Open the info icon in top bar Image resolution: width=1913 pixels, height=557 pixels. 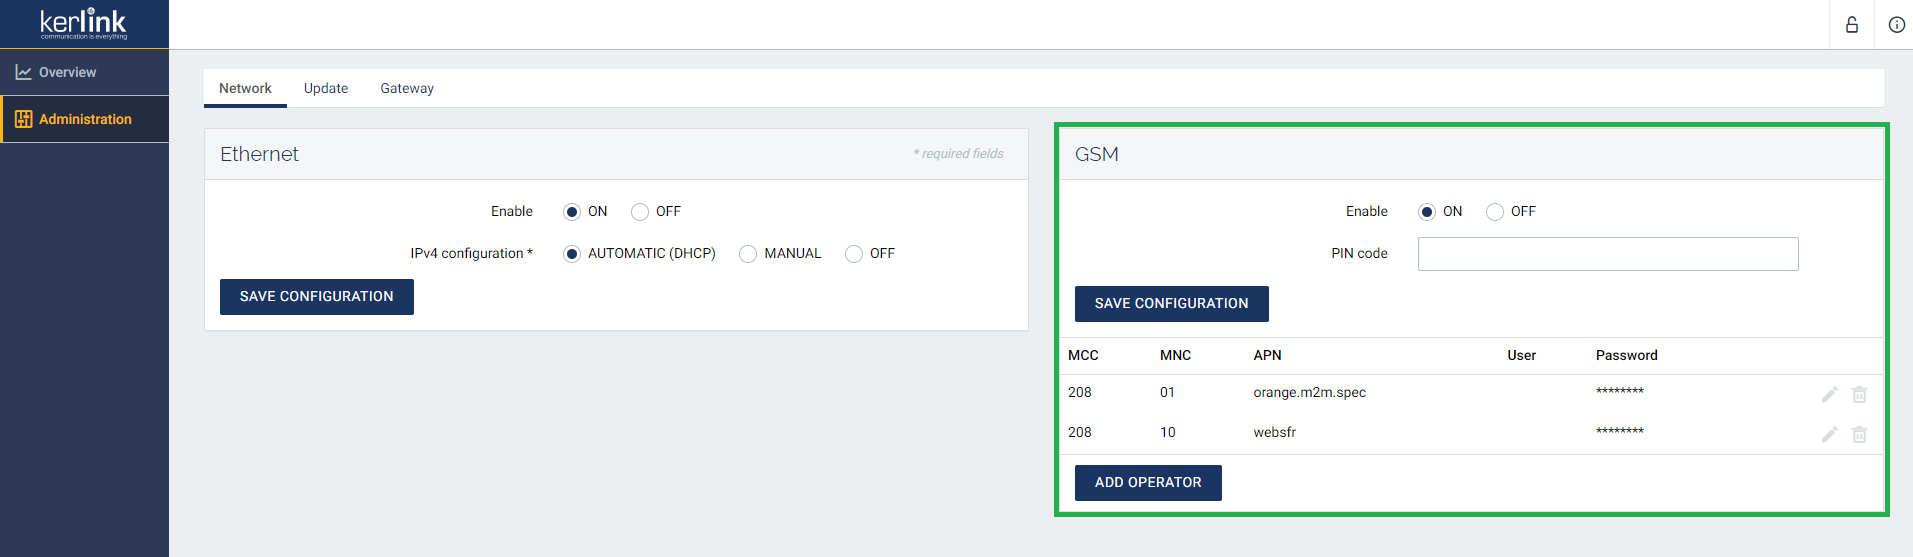[x=1896, y=25]
